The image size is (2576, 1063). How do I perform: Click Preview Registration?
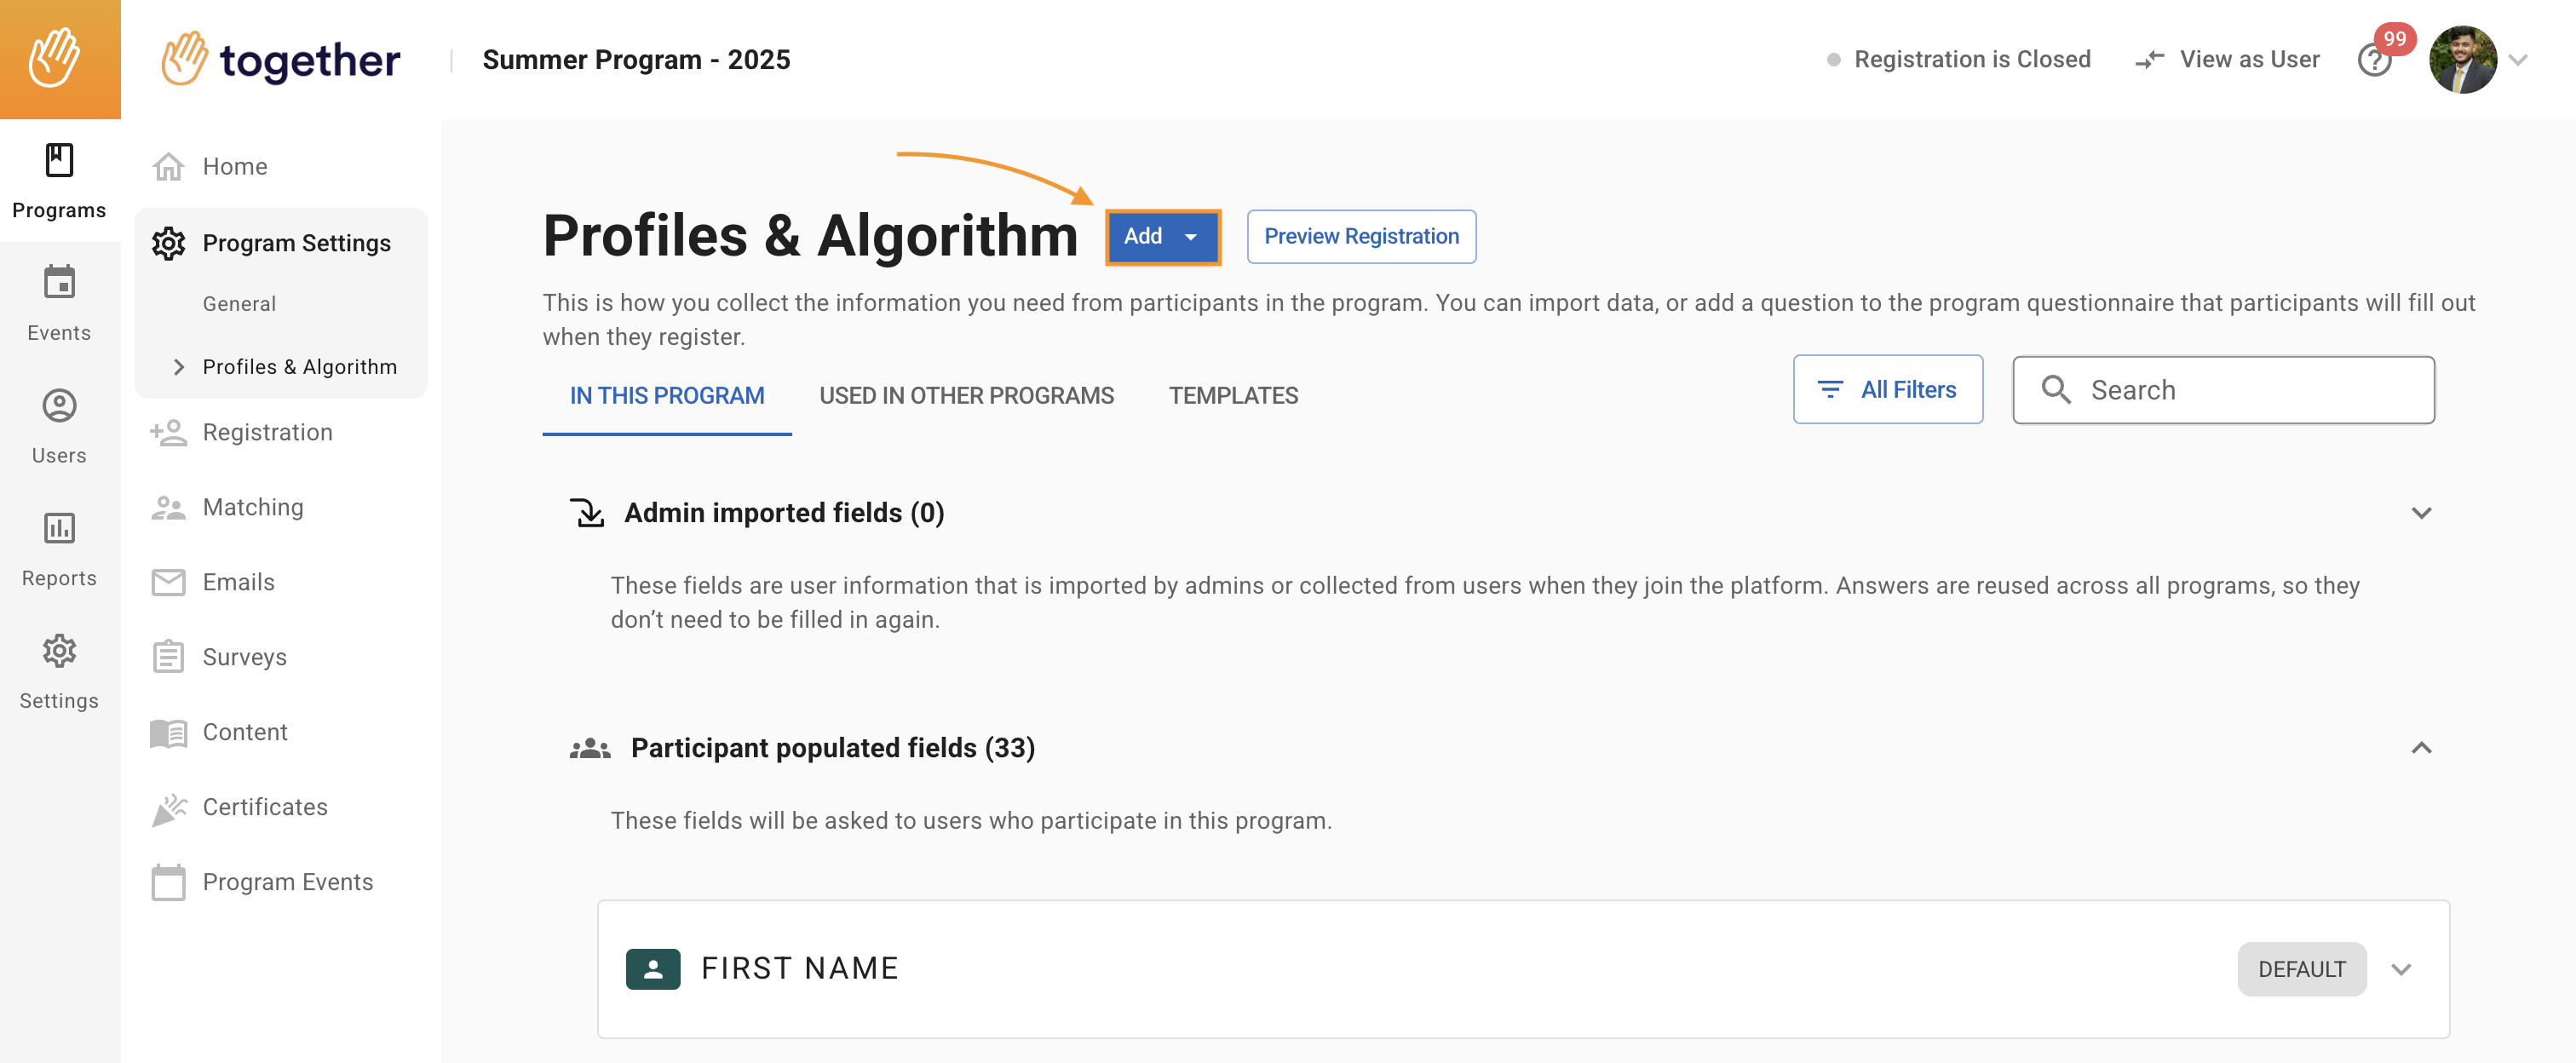1361,236
